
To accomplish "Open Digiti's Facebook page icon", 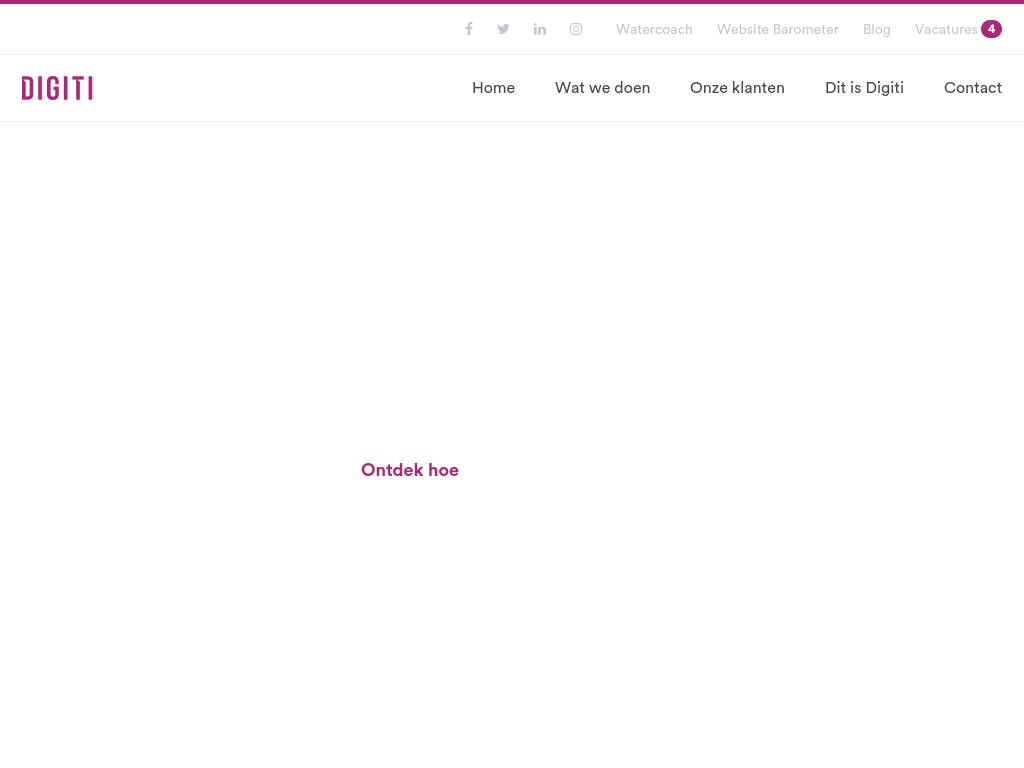I will [x=468, y=29].
